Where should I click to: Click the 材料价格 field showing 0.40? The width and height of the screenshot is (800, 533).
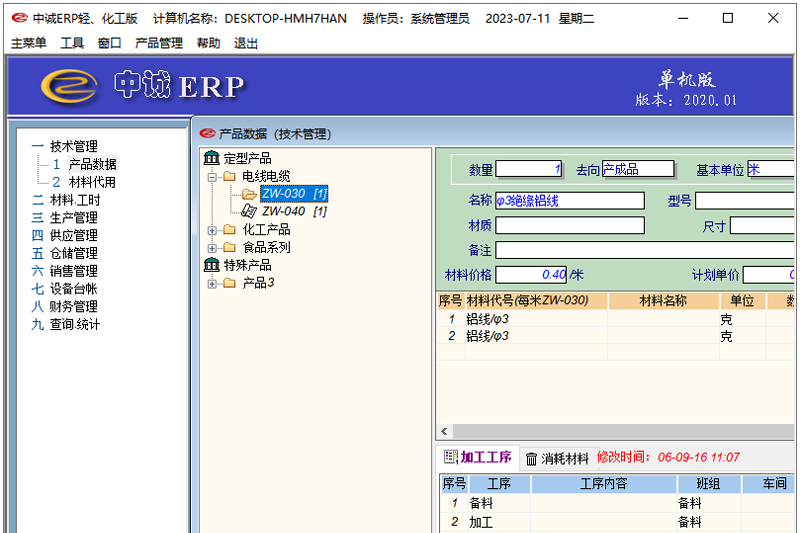click(x=531, y=275)
